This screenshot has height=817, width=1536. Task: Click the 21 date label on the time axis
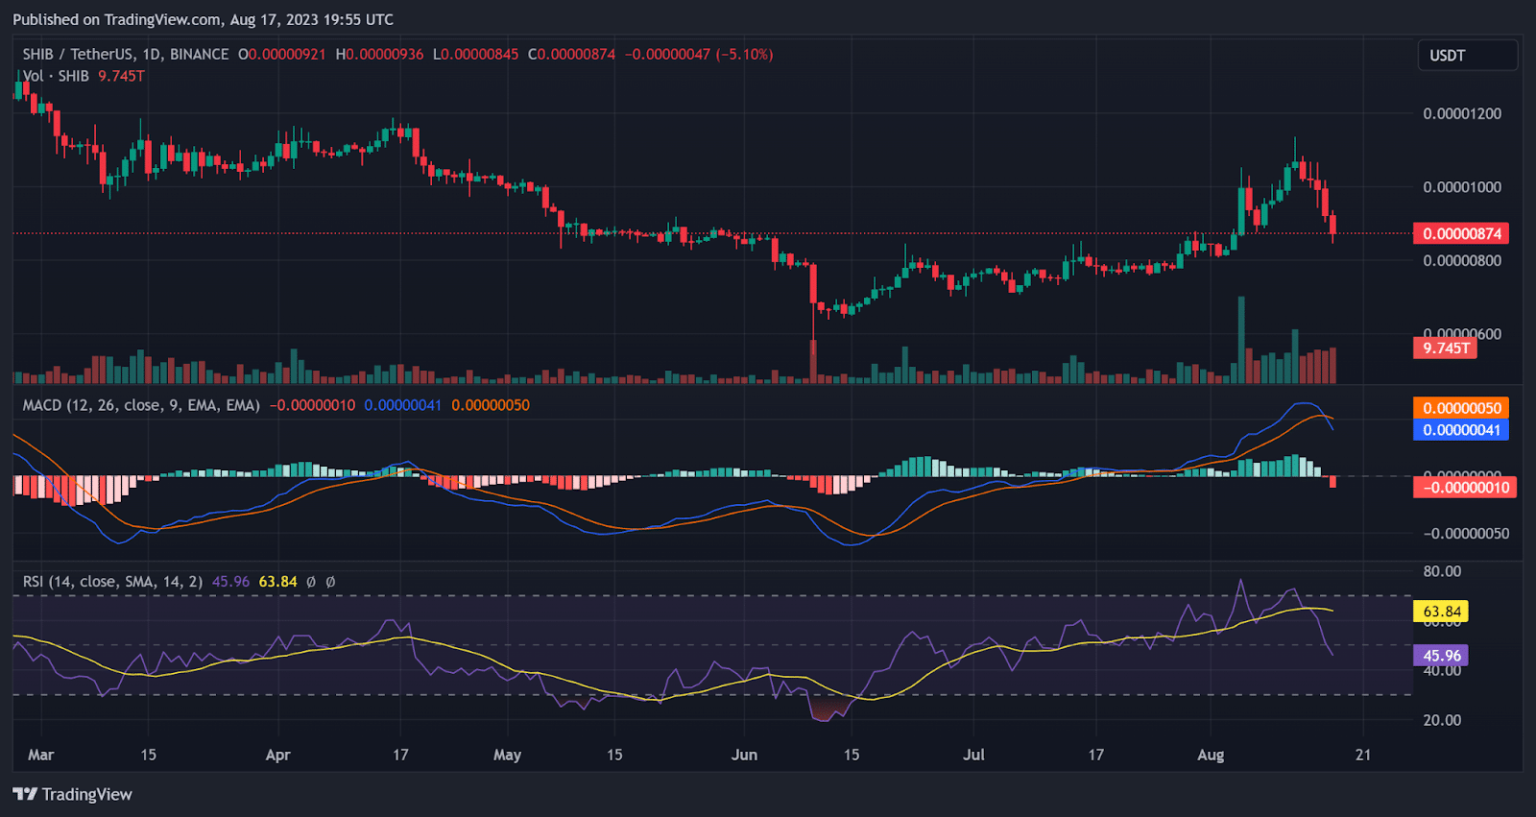pyautogui.click(x=1363, y=754)
